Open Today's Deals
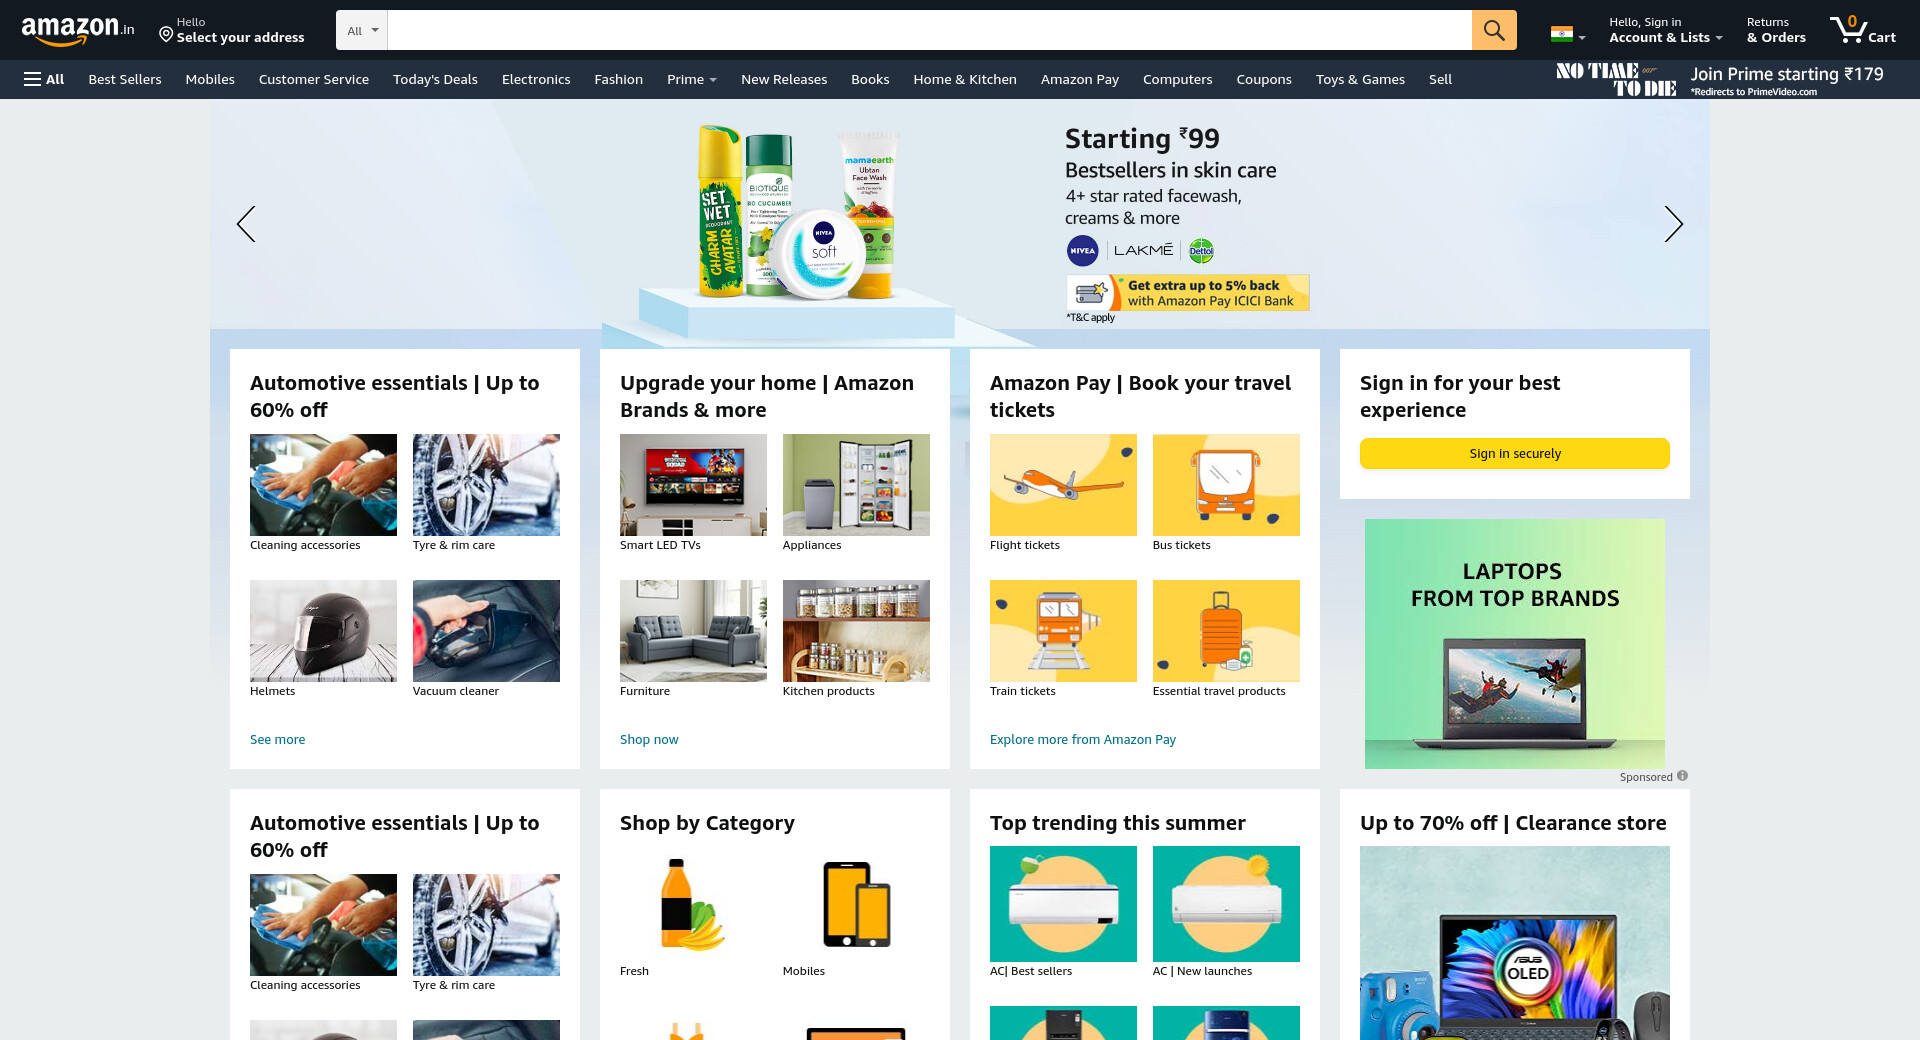1920x1040 pixels. pos(435,79)
